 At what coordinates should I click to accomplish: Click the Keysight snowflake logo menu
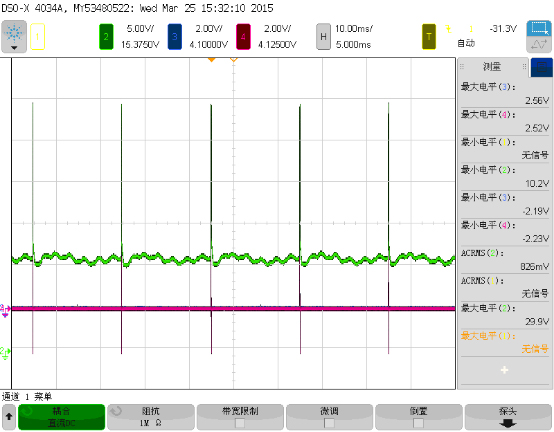(14, 36)
